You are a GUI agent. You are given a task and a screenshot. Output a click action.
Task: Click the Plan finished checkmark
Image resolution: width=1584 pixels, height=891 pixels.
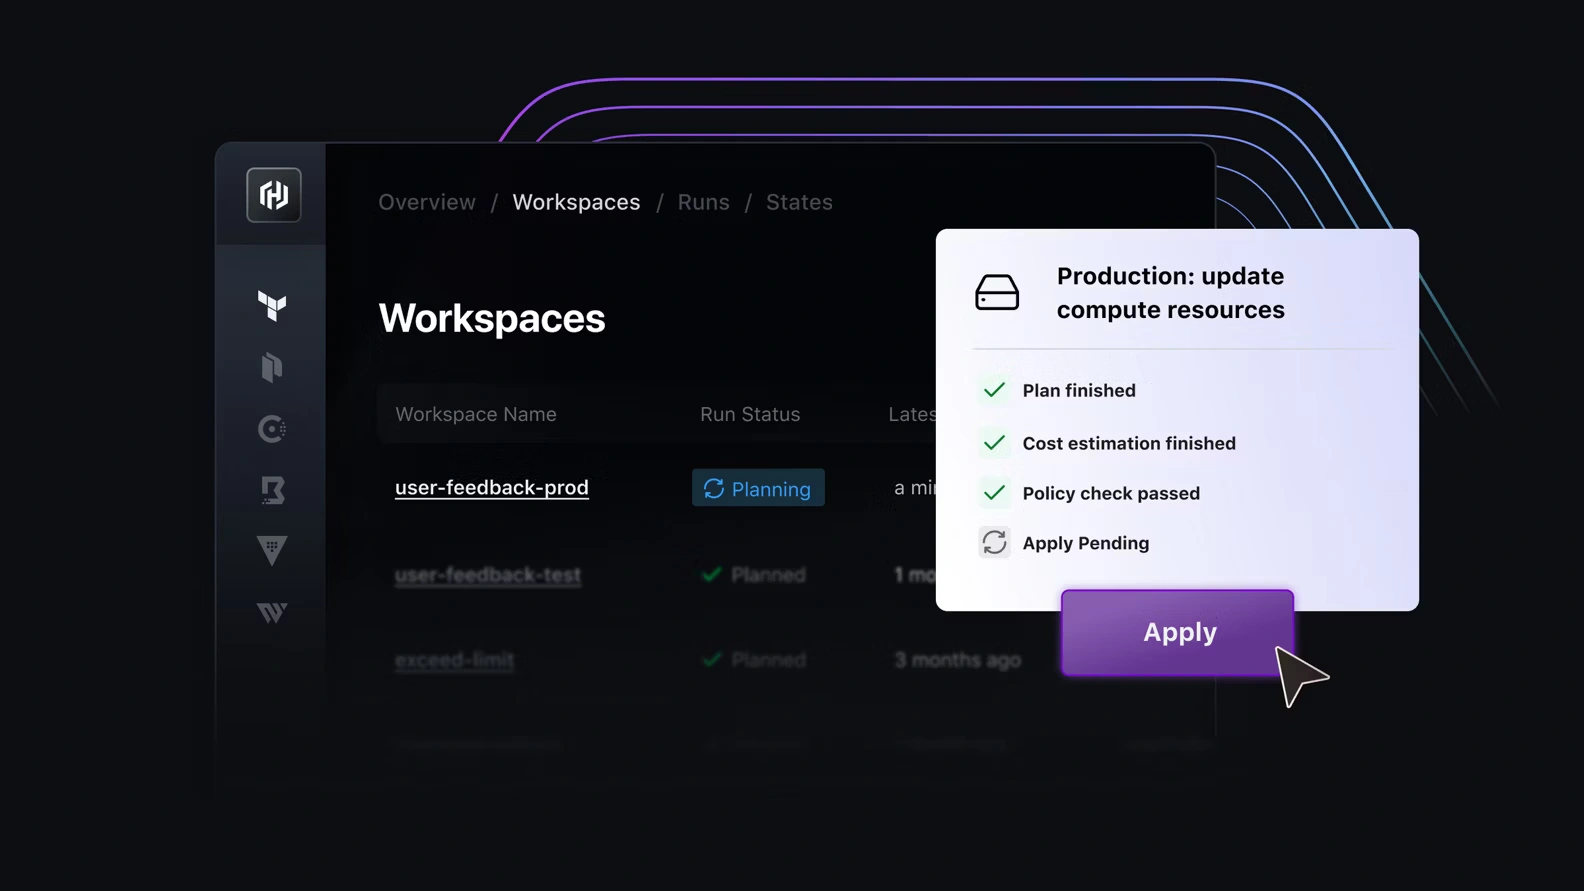tap(994, 390)
